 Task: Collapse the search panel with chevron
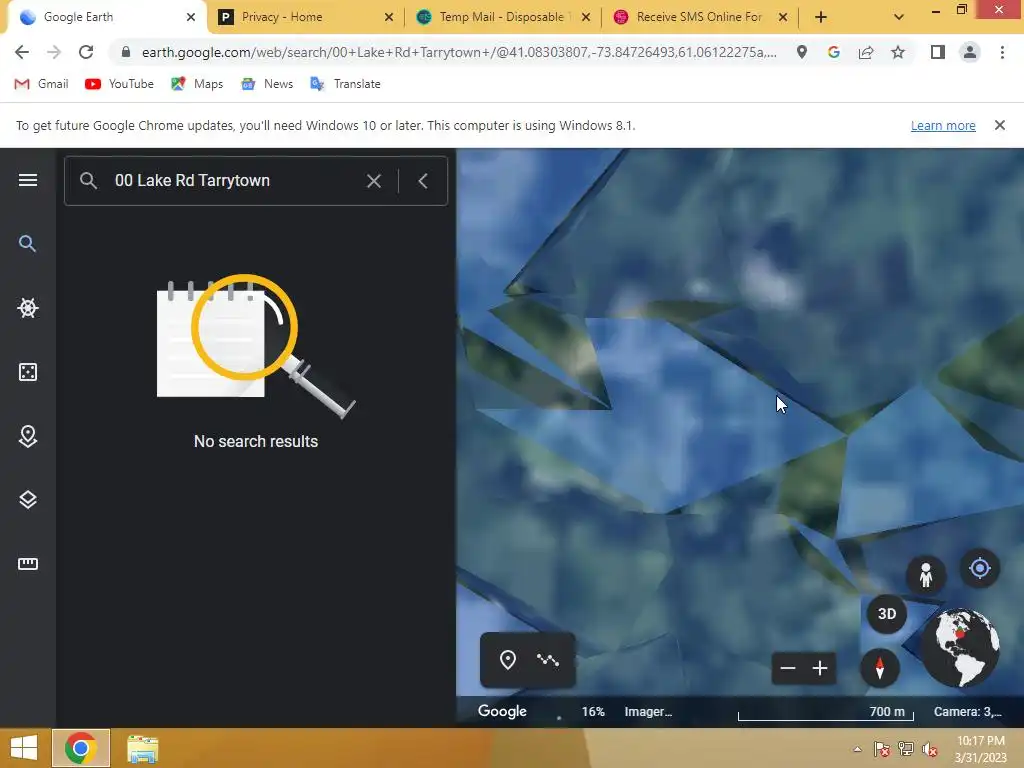[x=423, y=181]
